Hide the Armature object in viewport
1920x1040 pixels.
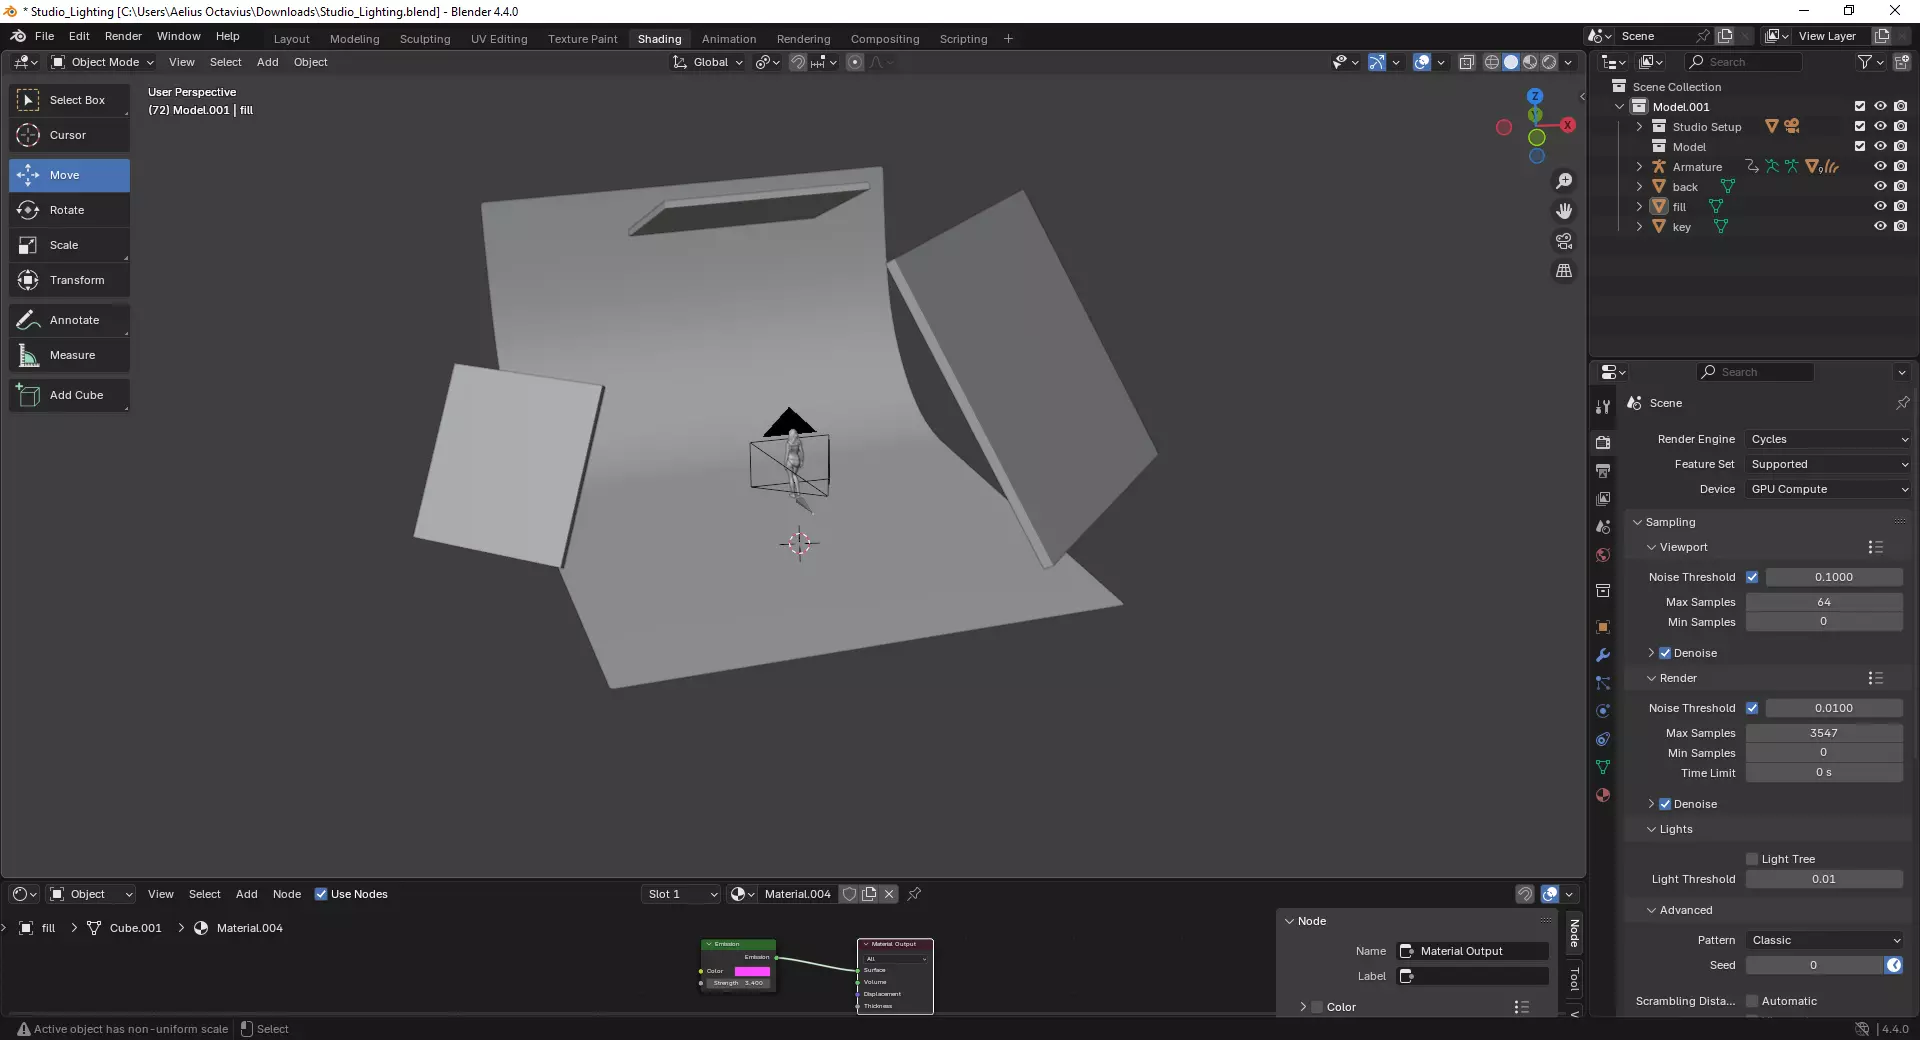pyautogui.click(x=1880, y=167)
